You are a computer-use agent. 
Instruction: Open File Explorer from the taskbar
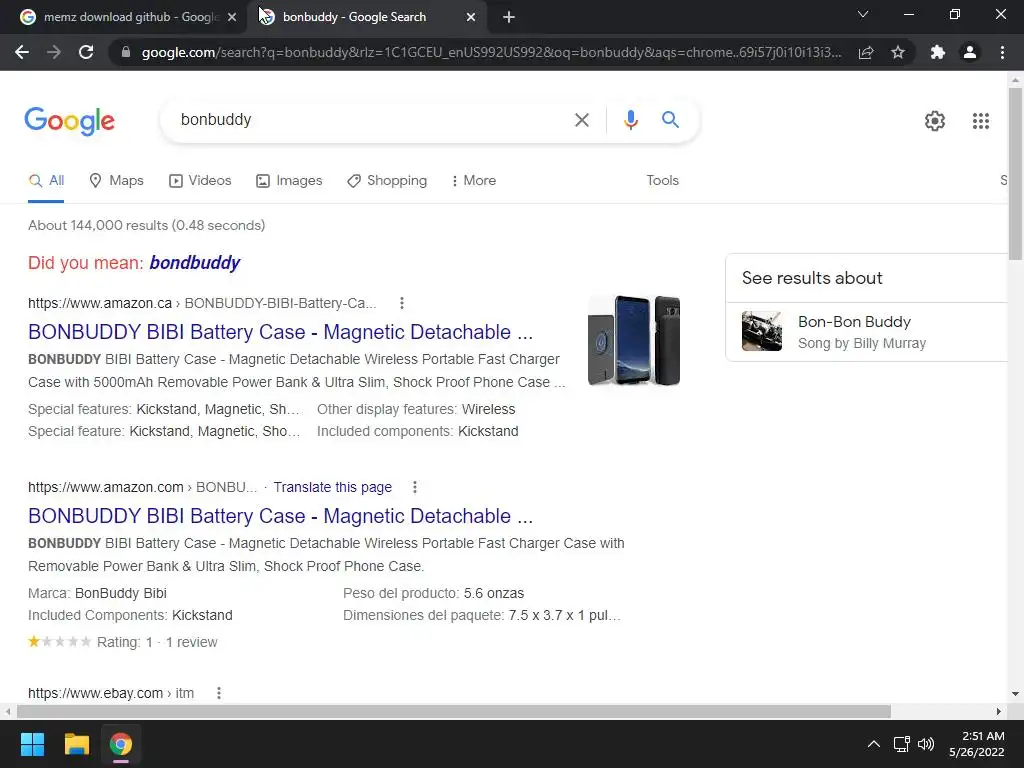click(x=76, y=744)
